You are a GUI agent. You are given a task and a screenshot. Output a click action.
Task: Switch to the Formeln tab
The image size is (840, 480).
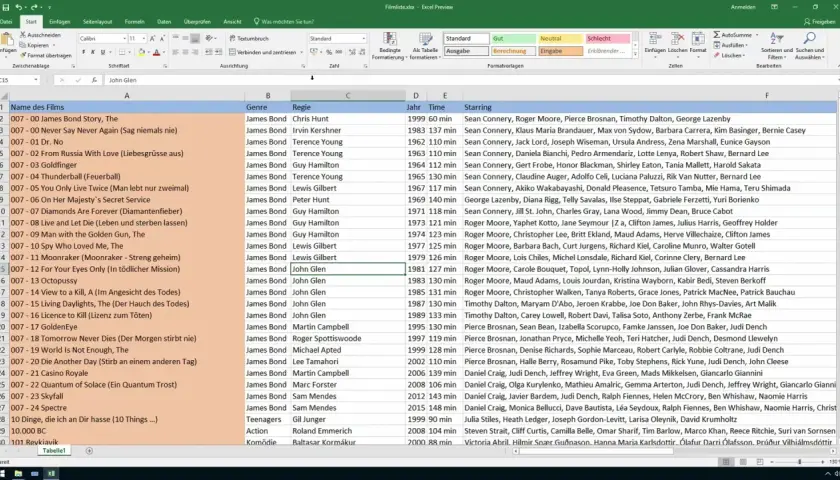(134, 22)
